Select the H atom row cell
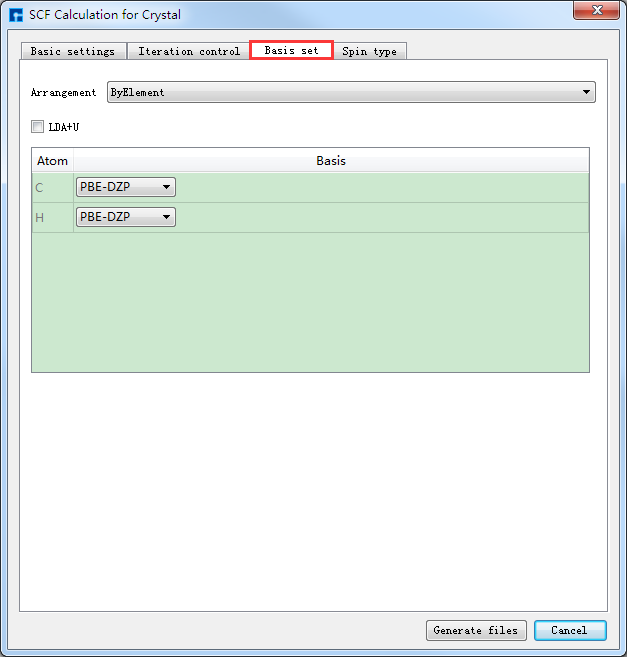627x657 pixels. (x=52, y=218)
